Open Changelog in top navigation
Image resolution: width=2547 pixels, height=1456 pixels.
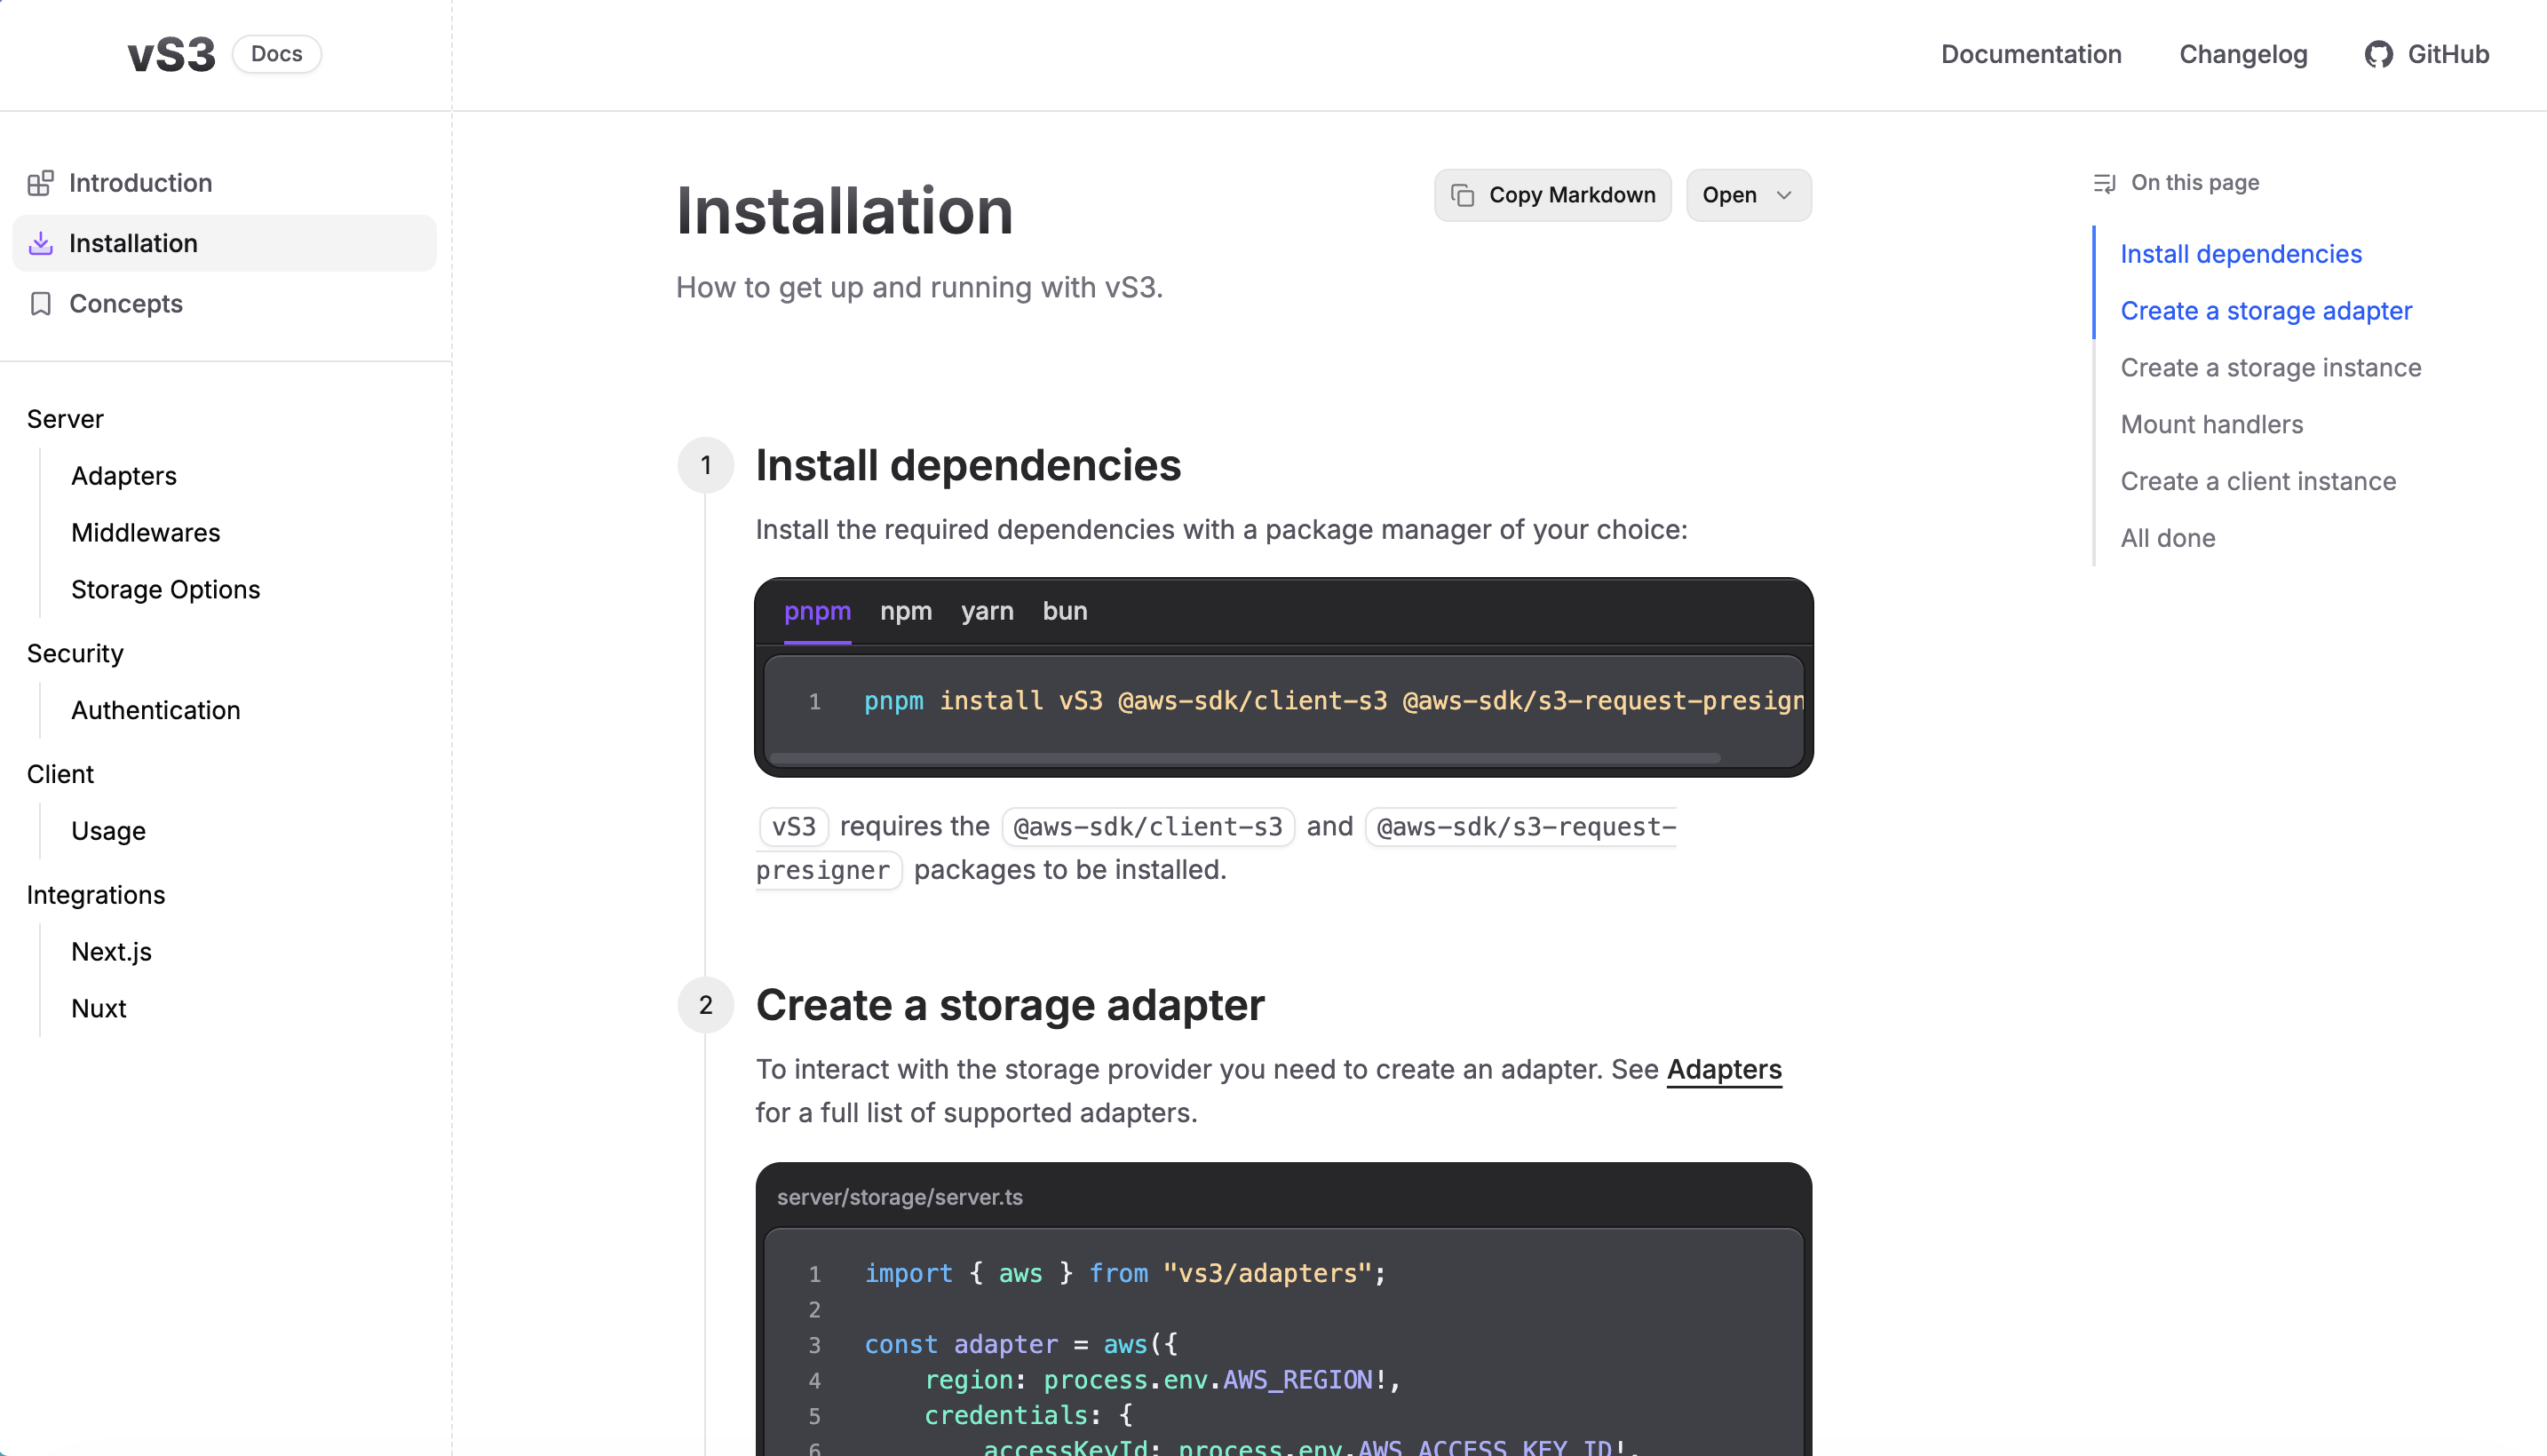(x=2243, y=54)
